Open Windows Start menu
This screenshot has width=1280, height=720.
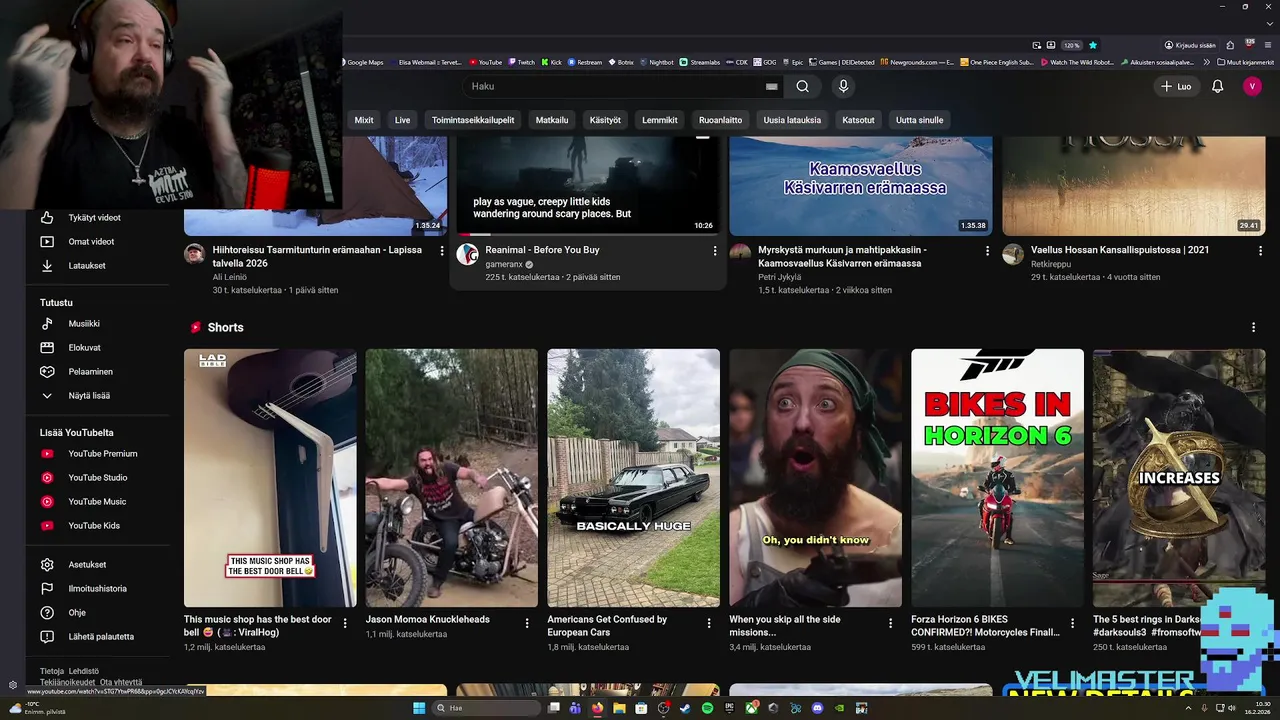[419, 708]
